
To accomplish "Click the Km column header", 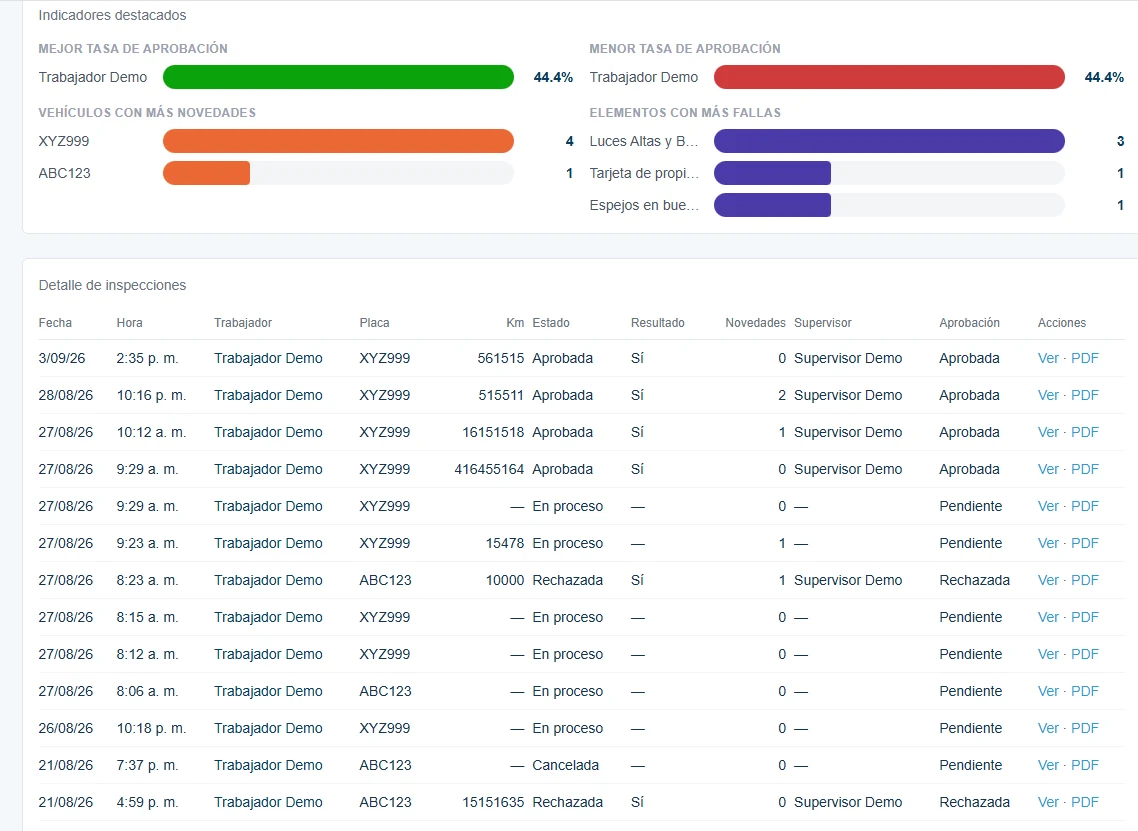I will 515,323.
